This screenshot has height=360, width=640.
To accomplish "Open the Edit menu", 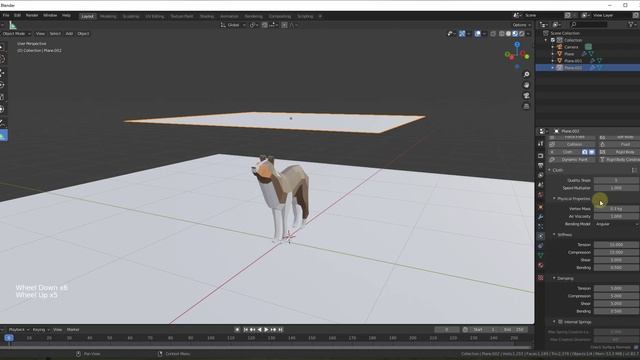I will pos(17,16).
